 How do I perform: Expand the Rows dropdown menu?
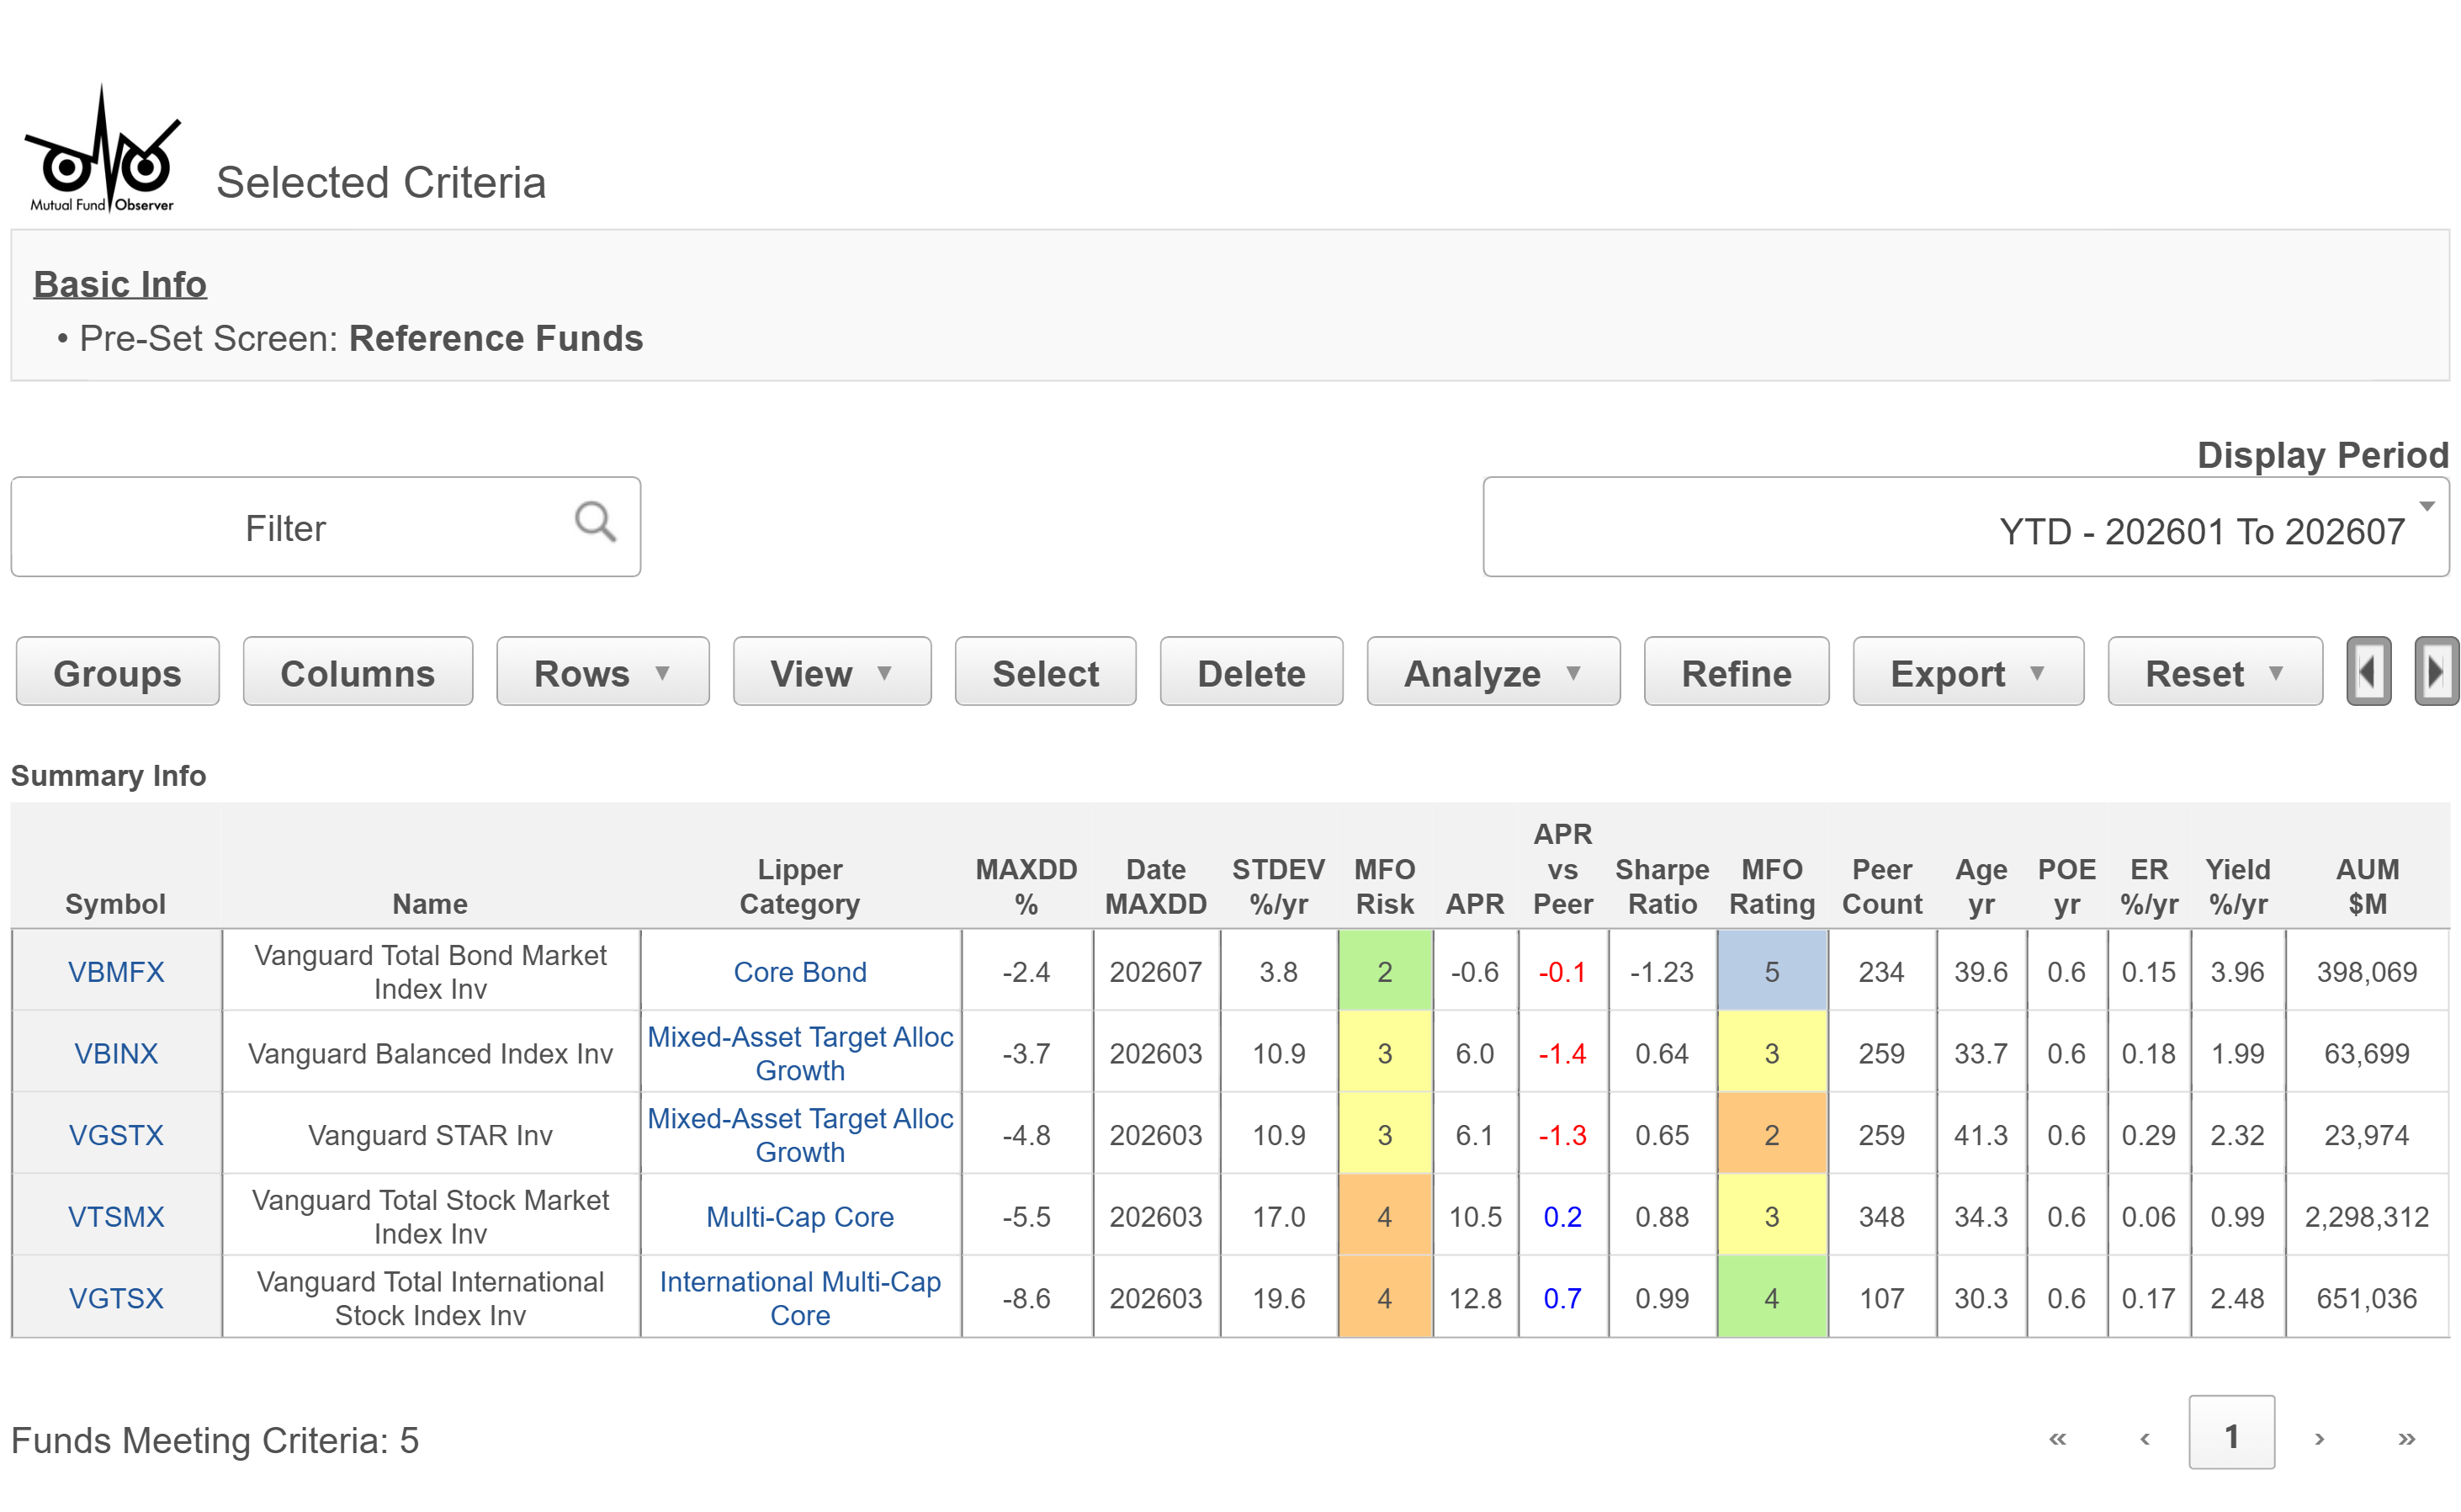point(602,672)
